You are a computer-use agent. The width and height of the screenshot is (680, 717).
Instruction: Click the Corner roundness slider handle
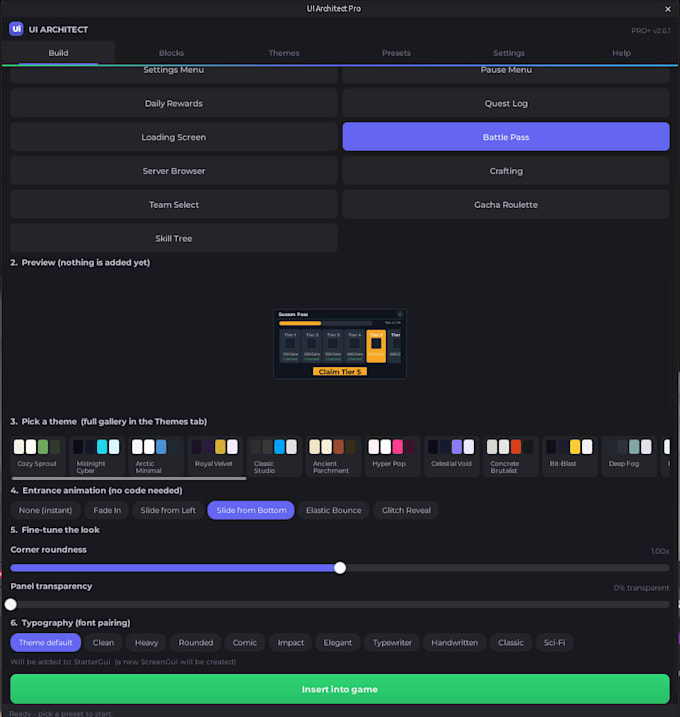pos(340,568)
